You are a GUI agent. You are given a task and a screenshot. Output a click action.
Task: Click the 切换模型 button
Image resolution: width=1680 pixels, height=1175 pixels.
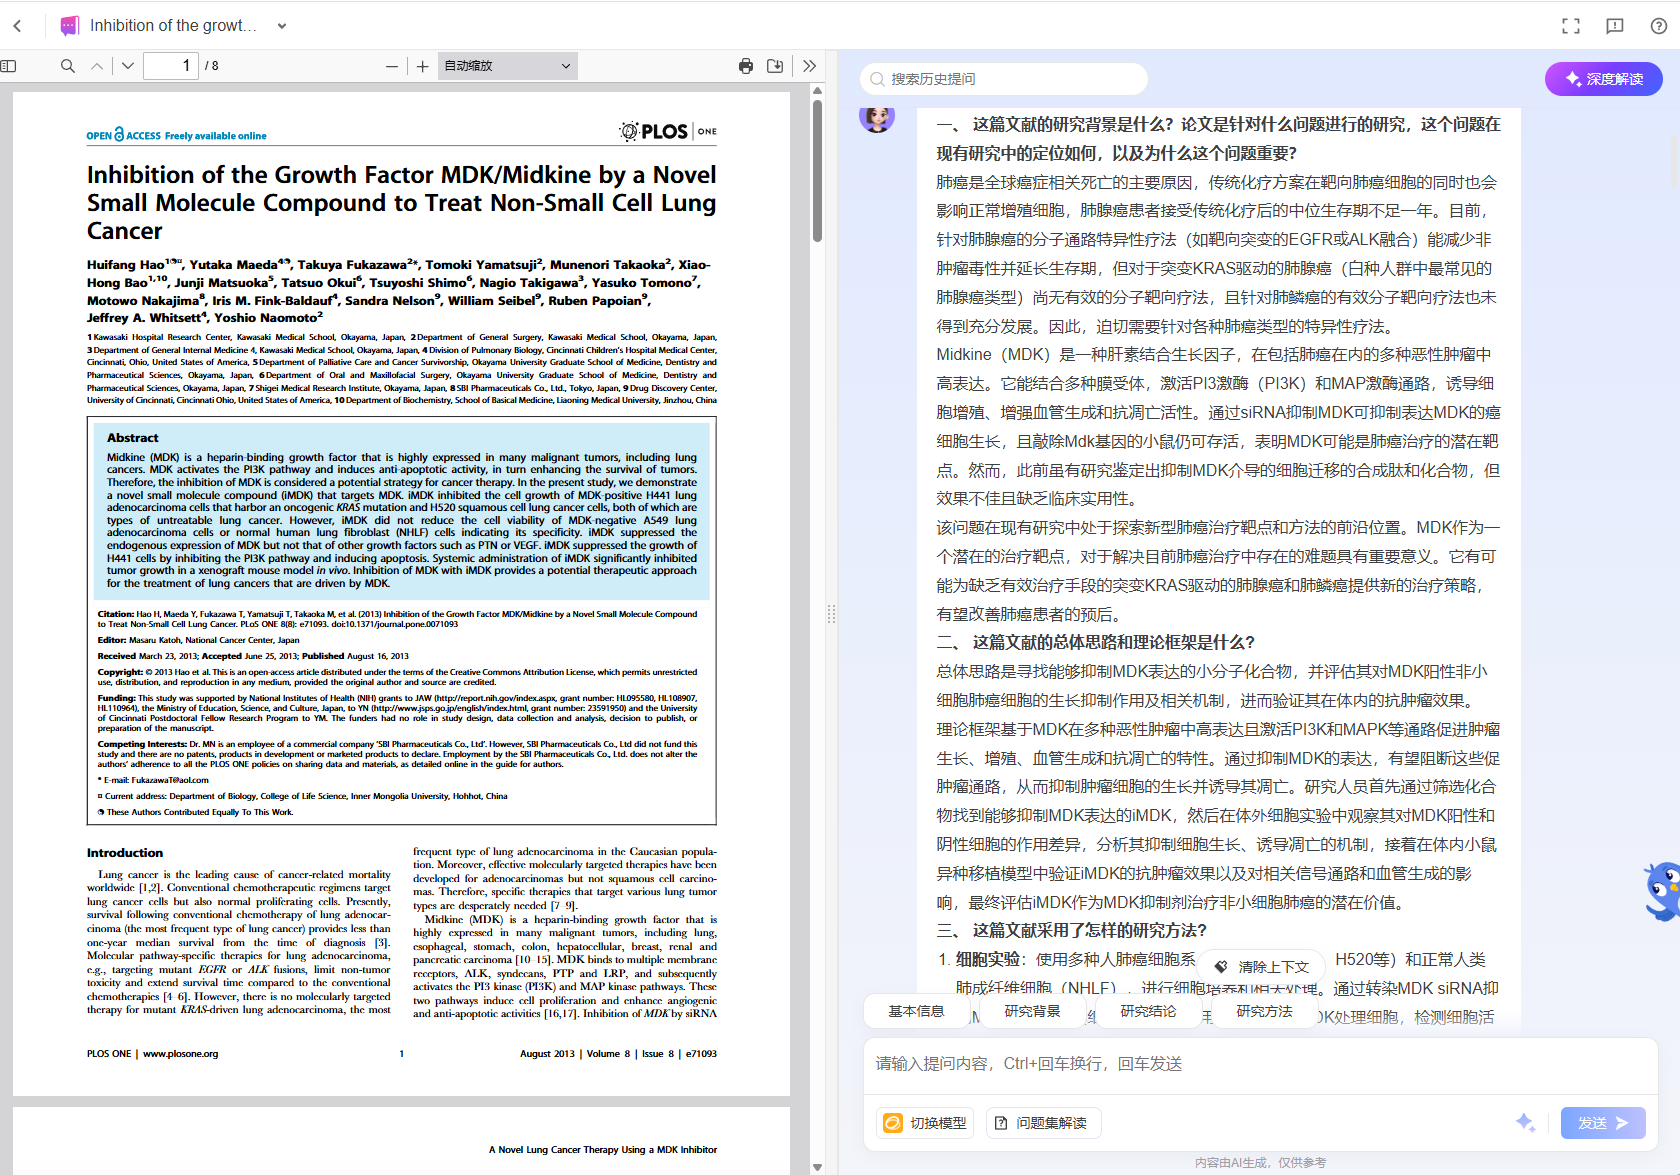(926, 1123)
